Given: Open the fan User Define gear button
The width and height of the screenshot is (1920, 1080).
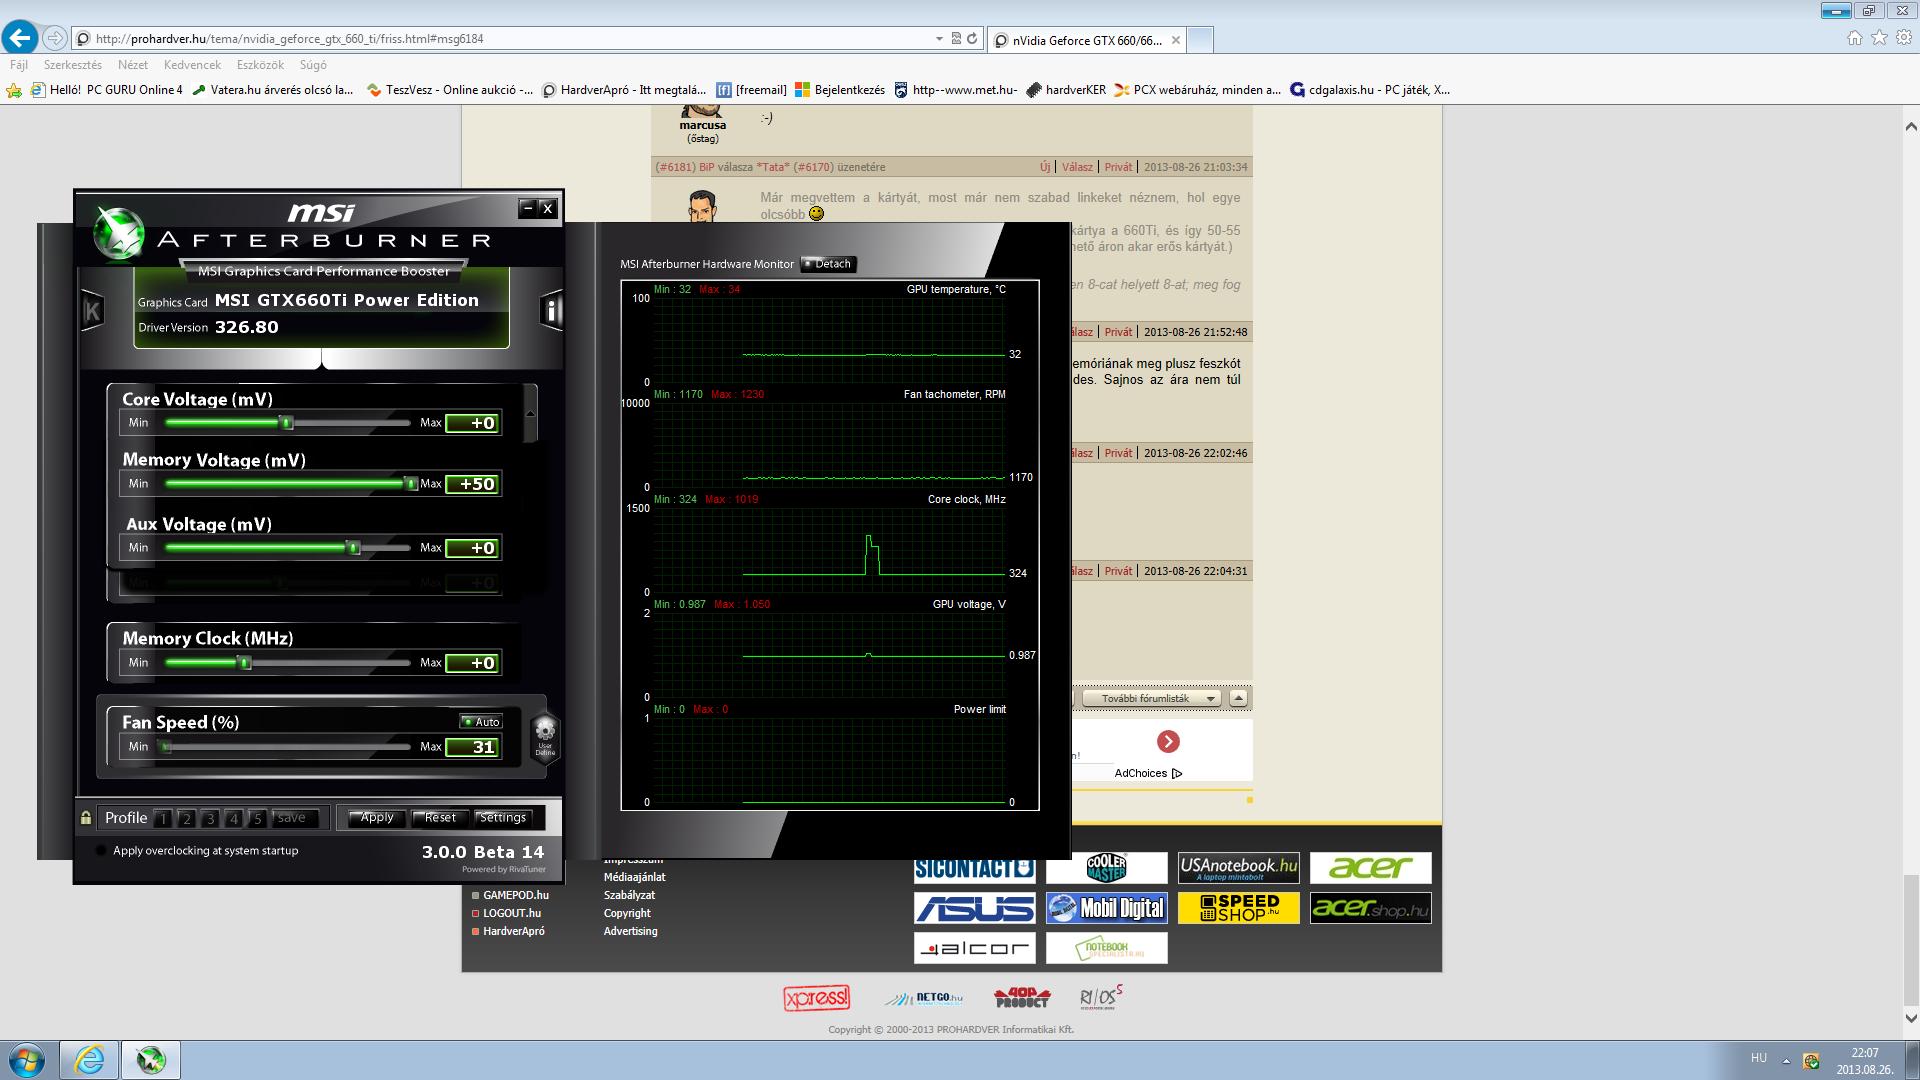Looking at the screenshot, I should [x=545, y=739].
